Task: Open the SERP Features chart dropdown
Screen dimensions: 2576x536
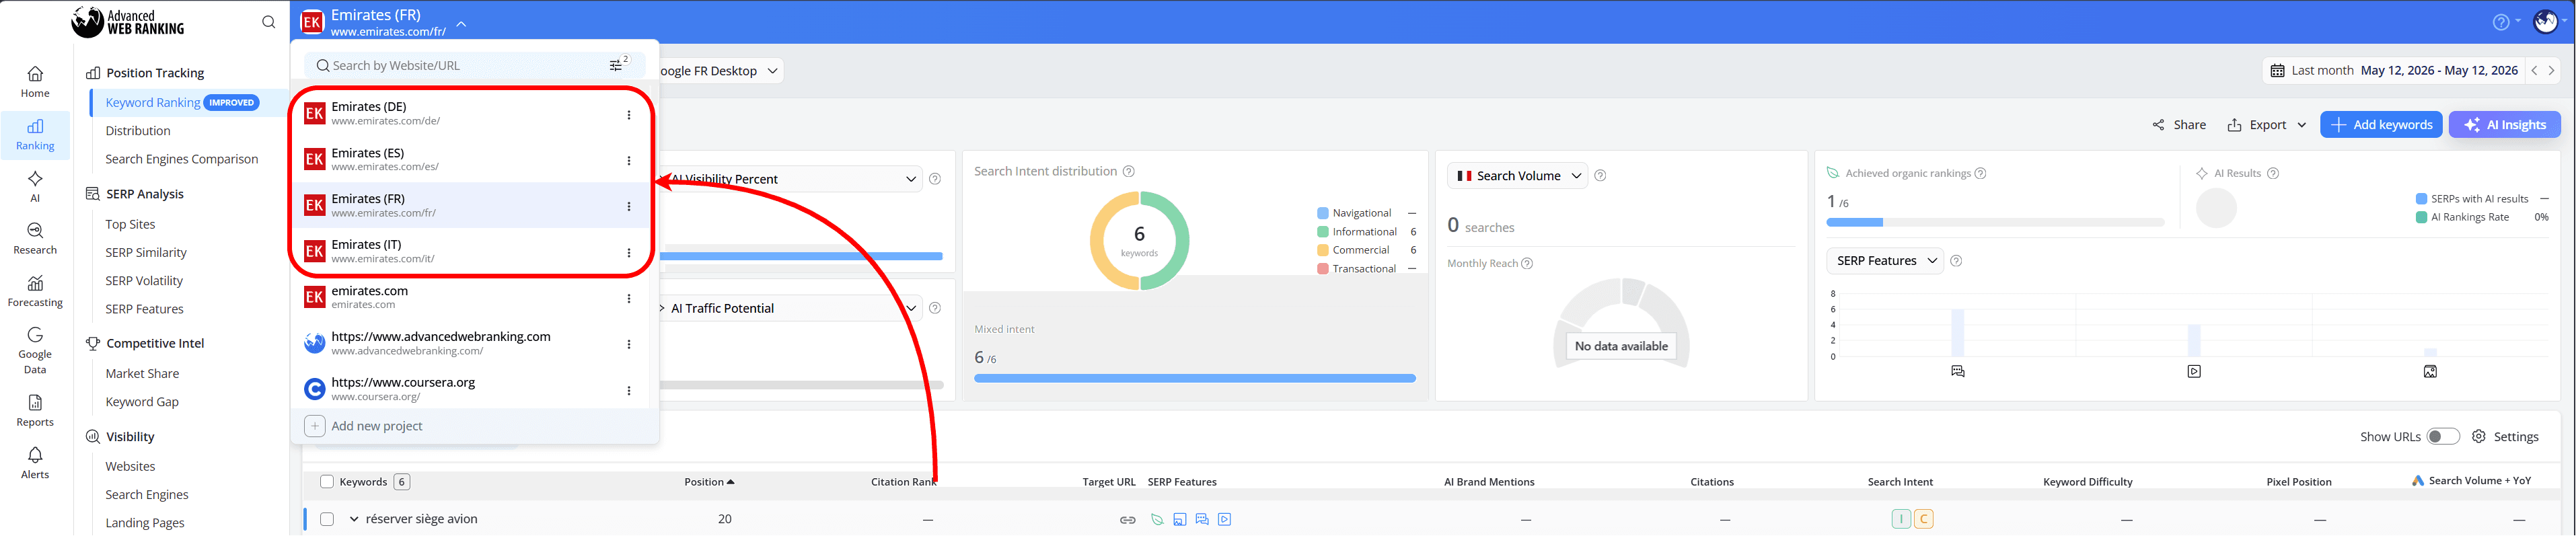Action: click(1885, 261)
